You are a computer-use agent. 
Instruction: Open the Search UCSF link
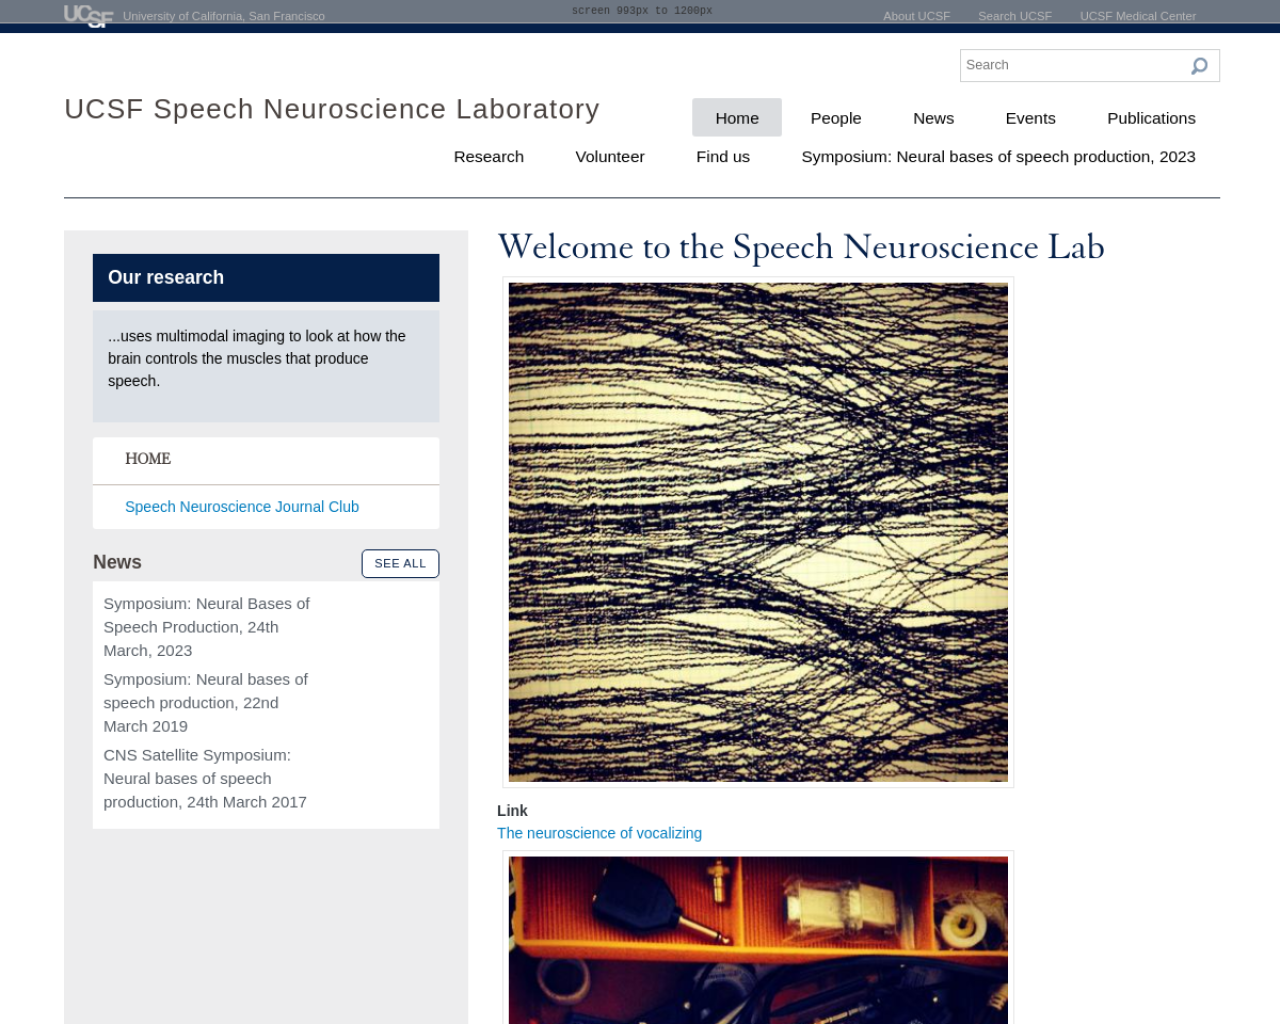(1014, 16)
